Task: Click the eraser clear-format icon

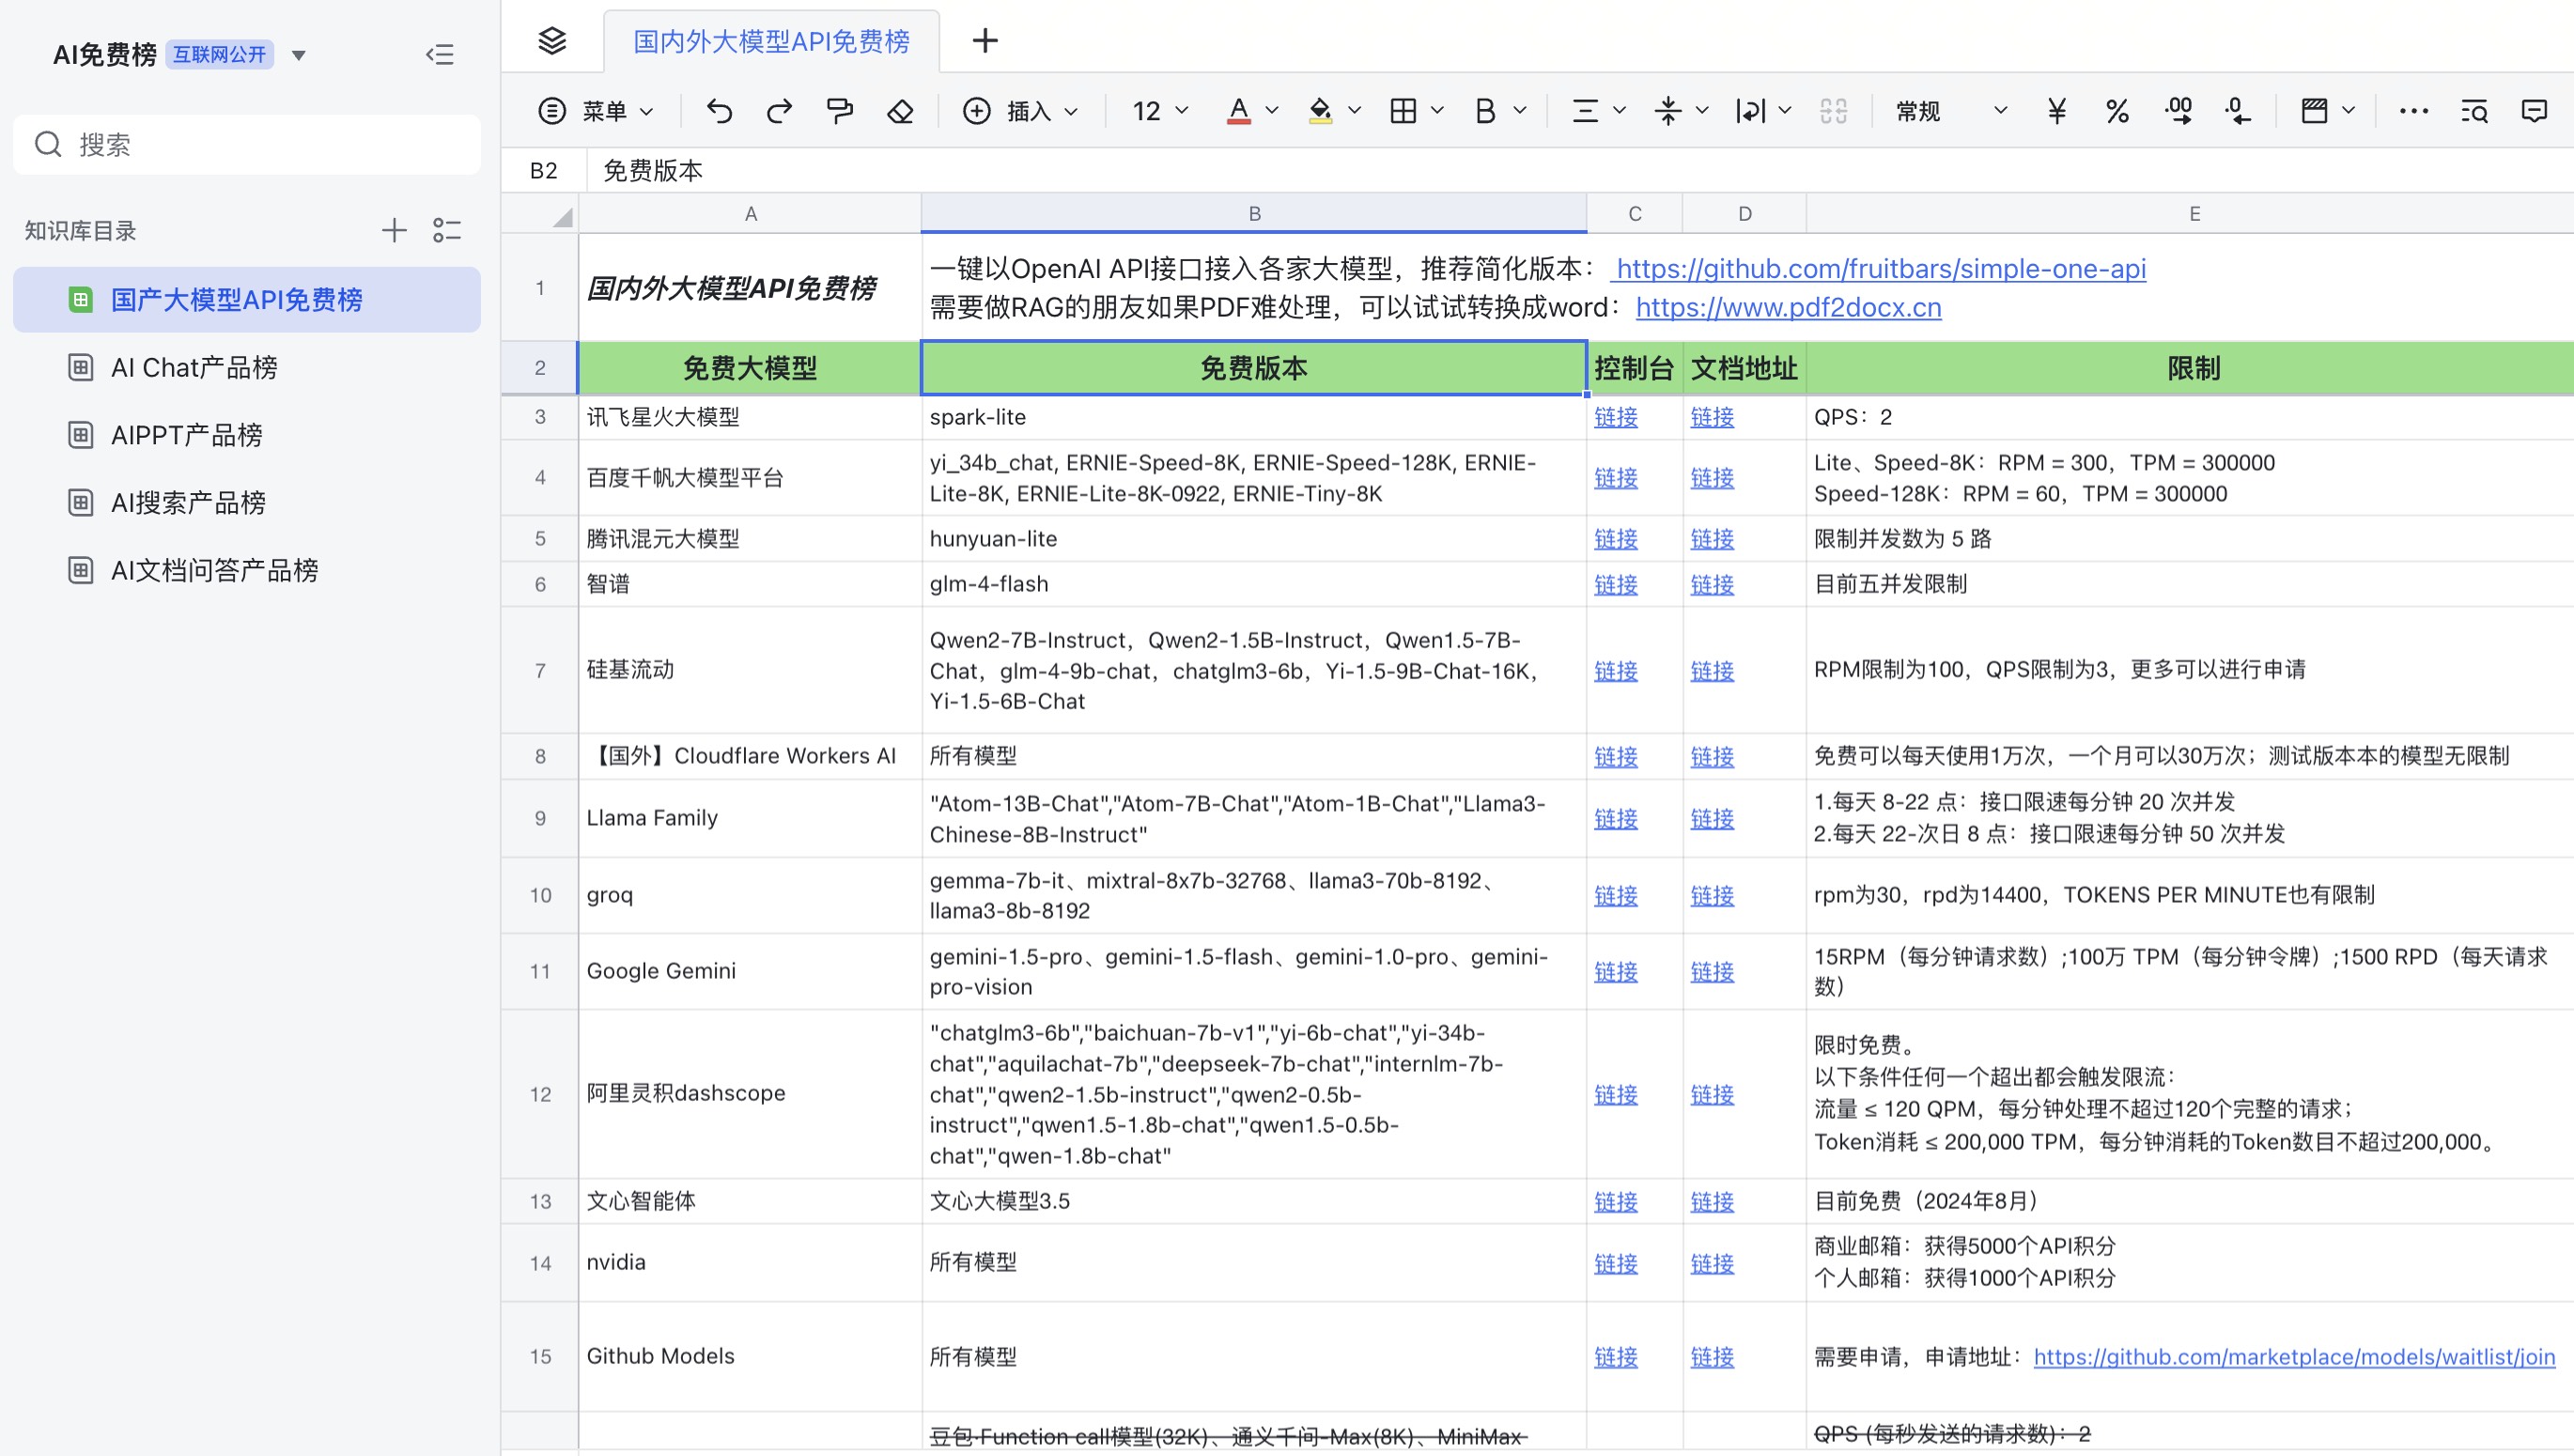Action: point(900,110)
